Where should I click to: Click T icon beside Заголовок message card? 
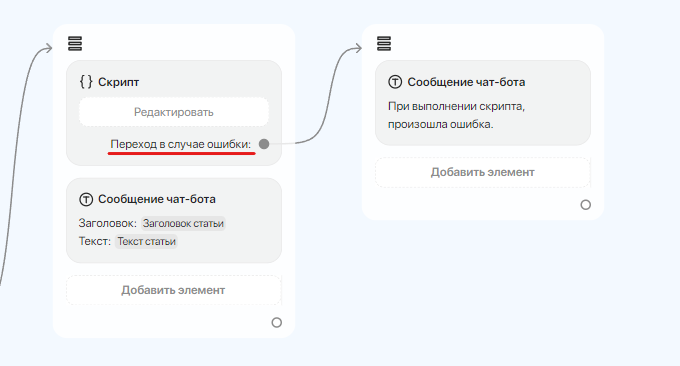pyautogui.click(x=86, y=199)
